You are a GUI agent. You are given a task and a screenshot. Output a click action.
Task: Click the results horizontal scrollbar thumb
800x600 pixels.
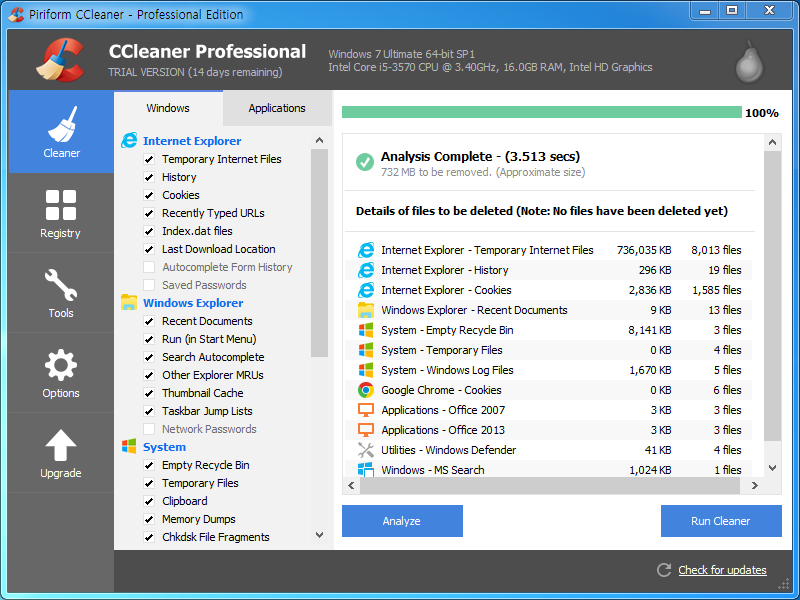coord(549,486)
